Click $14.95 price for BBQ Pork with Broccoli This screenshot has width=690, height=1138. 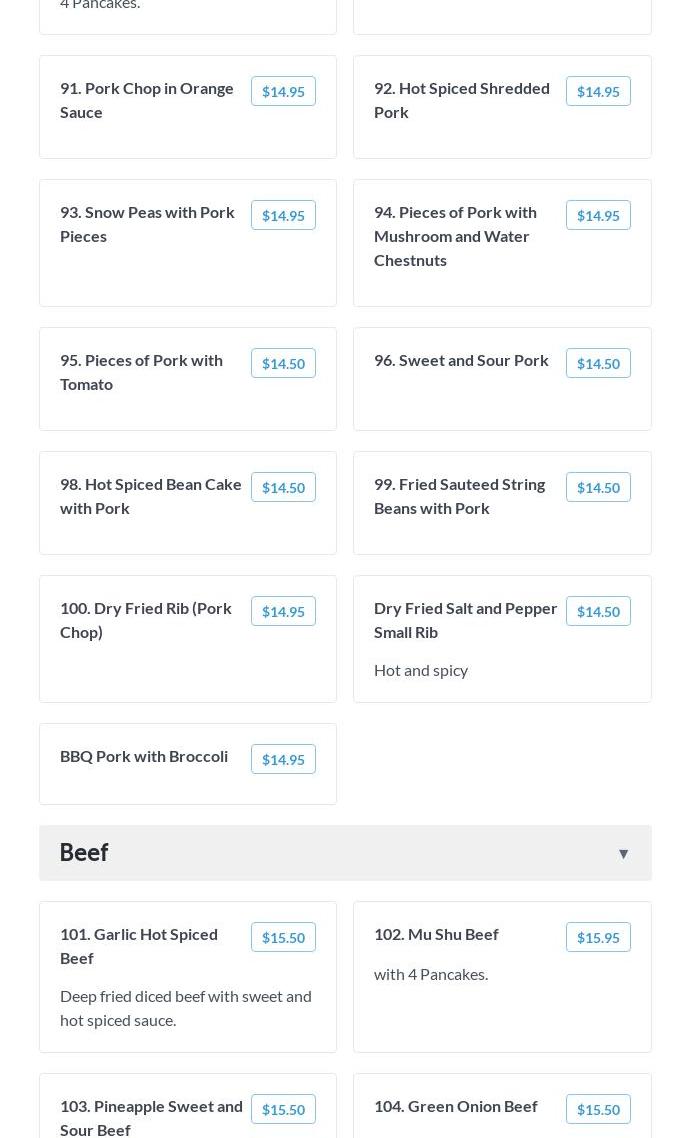(283, 759)
